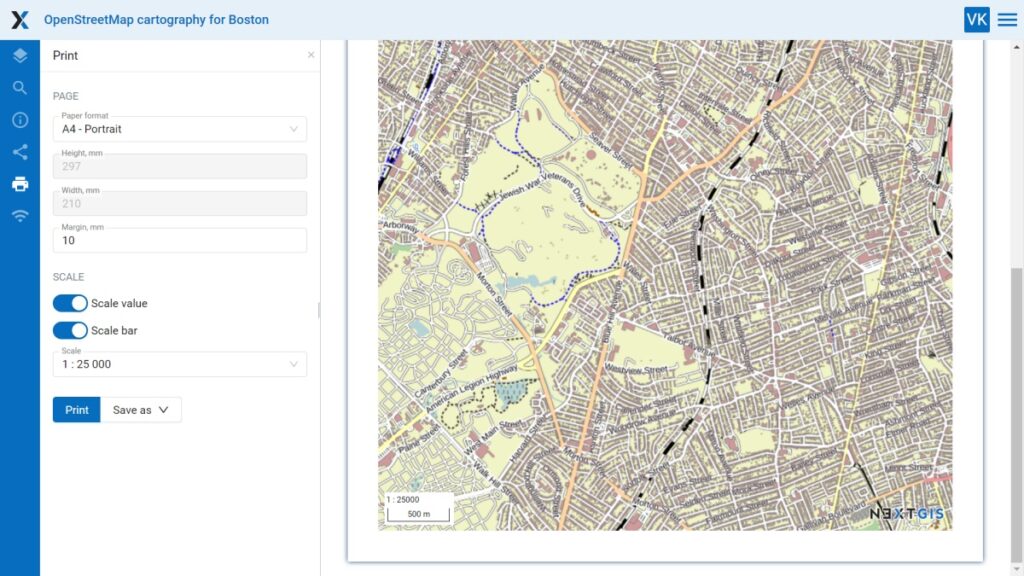Click the "American Legion Highway" map label
Viewport: 1024px width, 576px height.
[472, 389]
